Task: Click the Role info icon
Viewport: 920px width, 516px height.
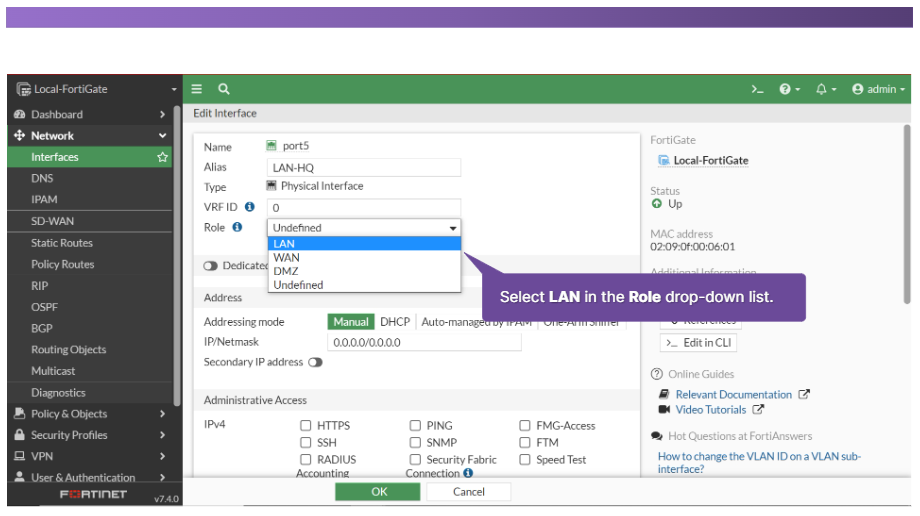Action: tap(237, 227)
